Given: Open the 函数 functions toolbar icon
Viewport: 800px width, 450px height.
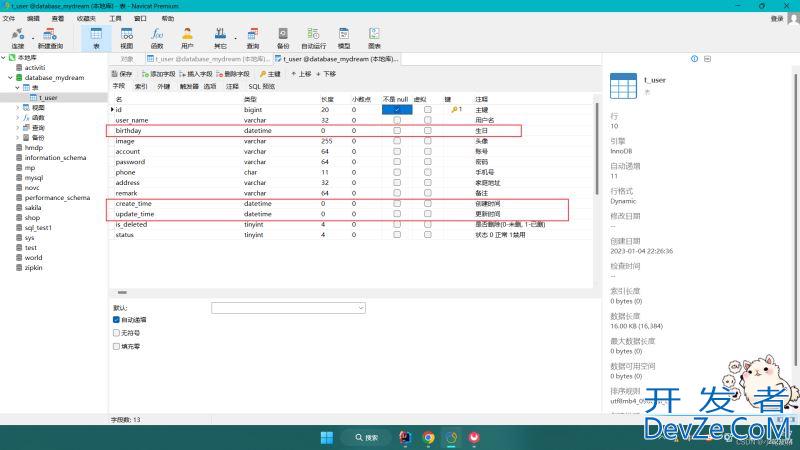Looking at the screenshot, I should (x=157, y=35).
